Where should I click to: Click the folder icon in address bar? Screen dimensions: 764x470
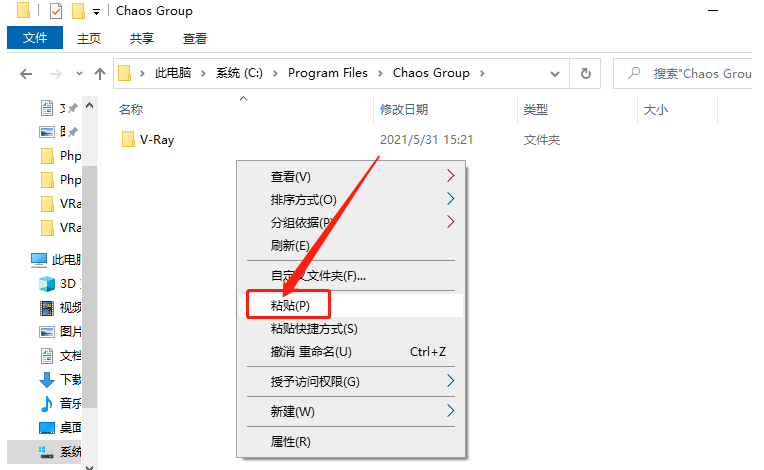(125, 73)
